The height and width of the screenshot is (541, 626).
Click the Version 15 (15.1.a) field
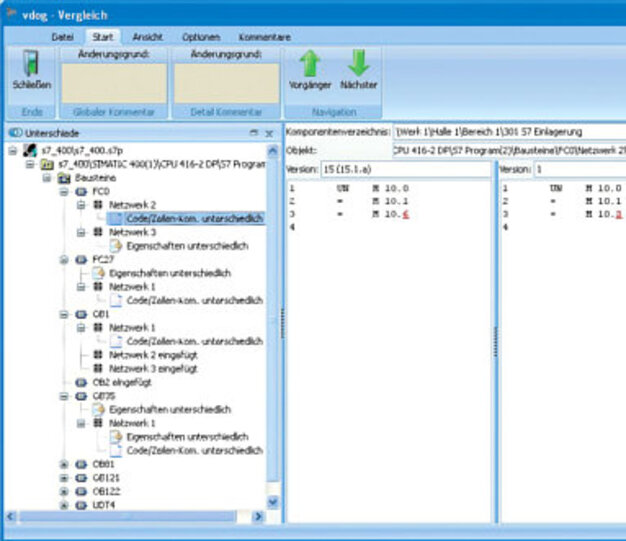coord(406,169)
